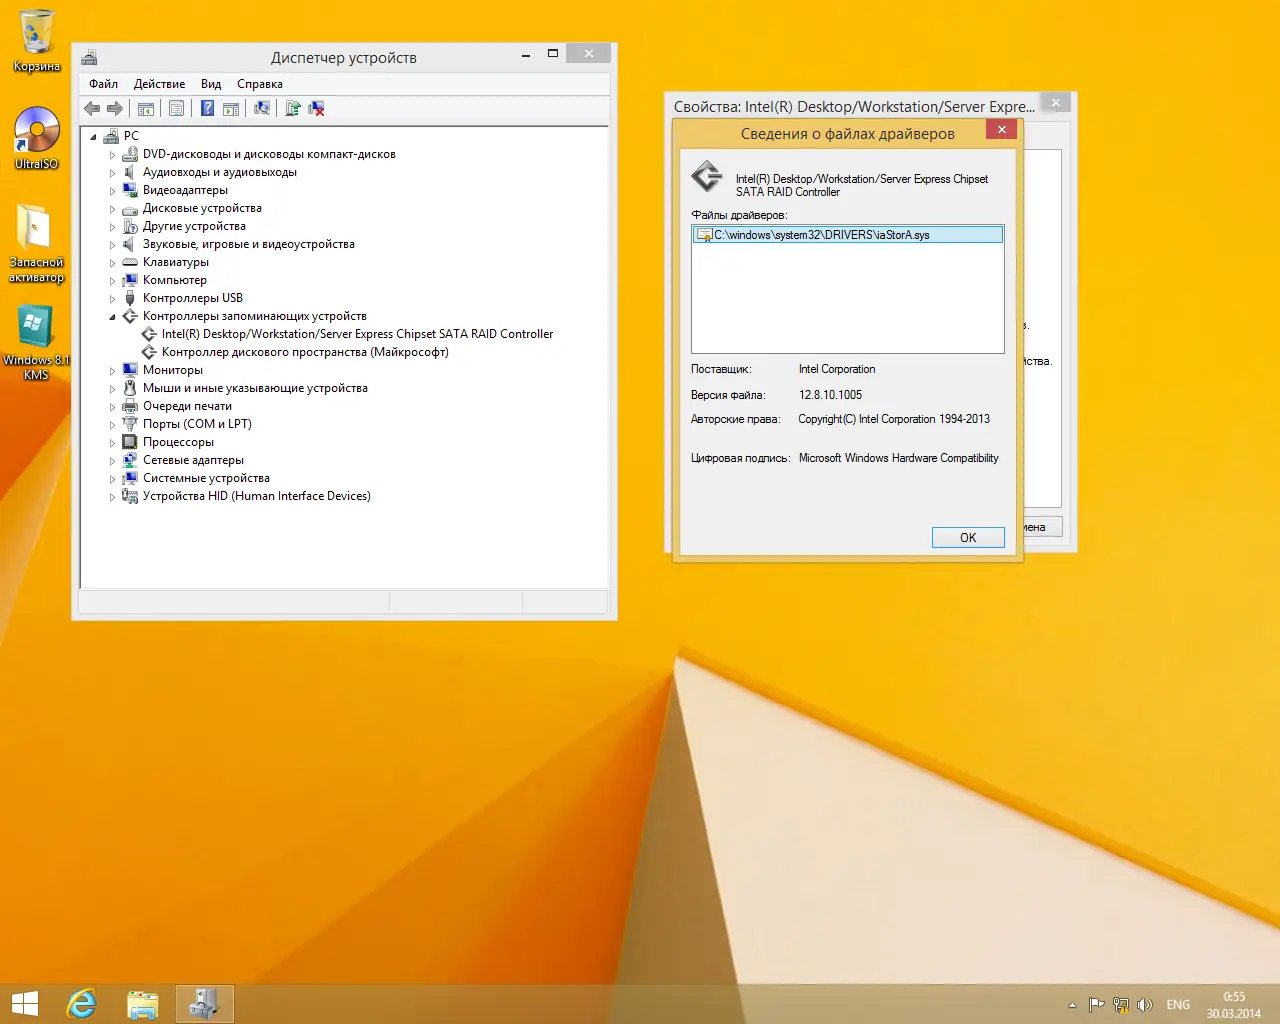
Task: Click the Device Manager taskbar button
Action: click(205, 1004)
